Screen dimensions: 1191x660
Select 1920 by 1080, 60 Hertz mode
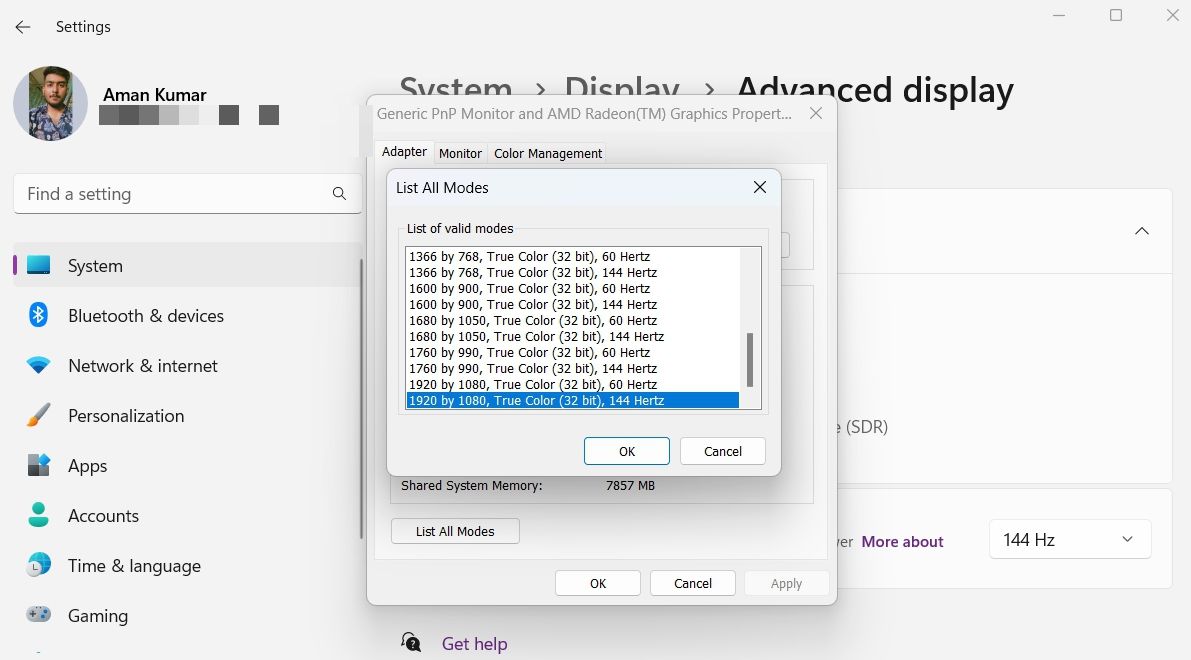pos(533,384)
